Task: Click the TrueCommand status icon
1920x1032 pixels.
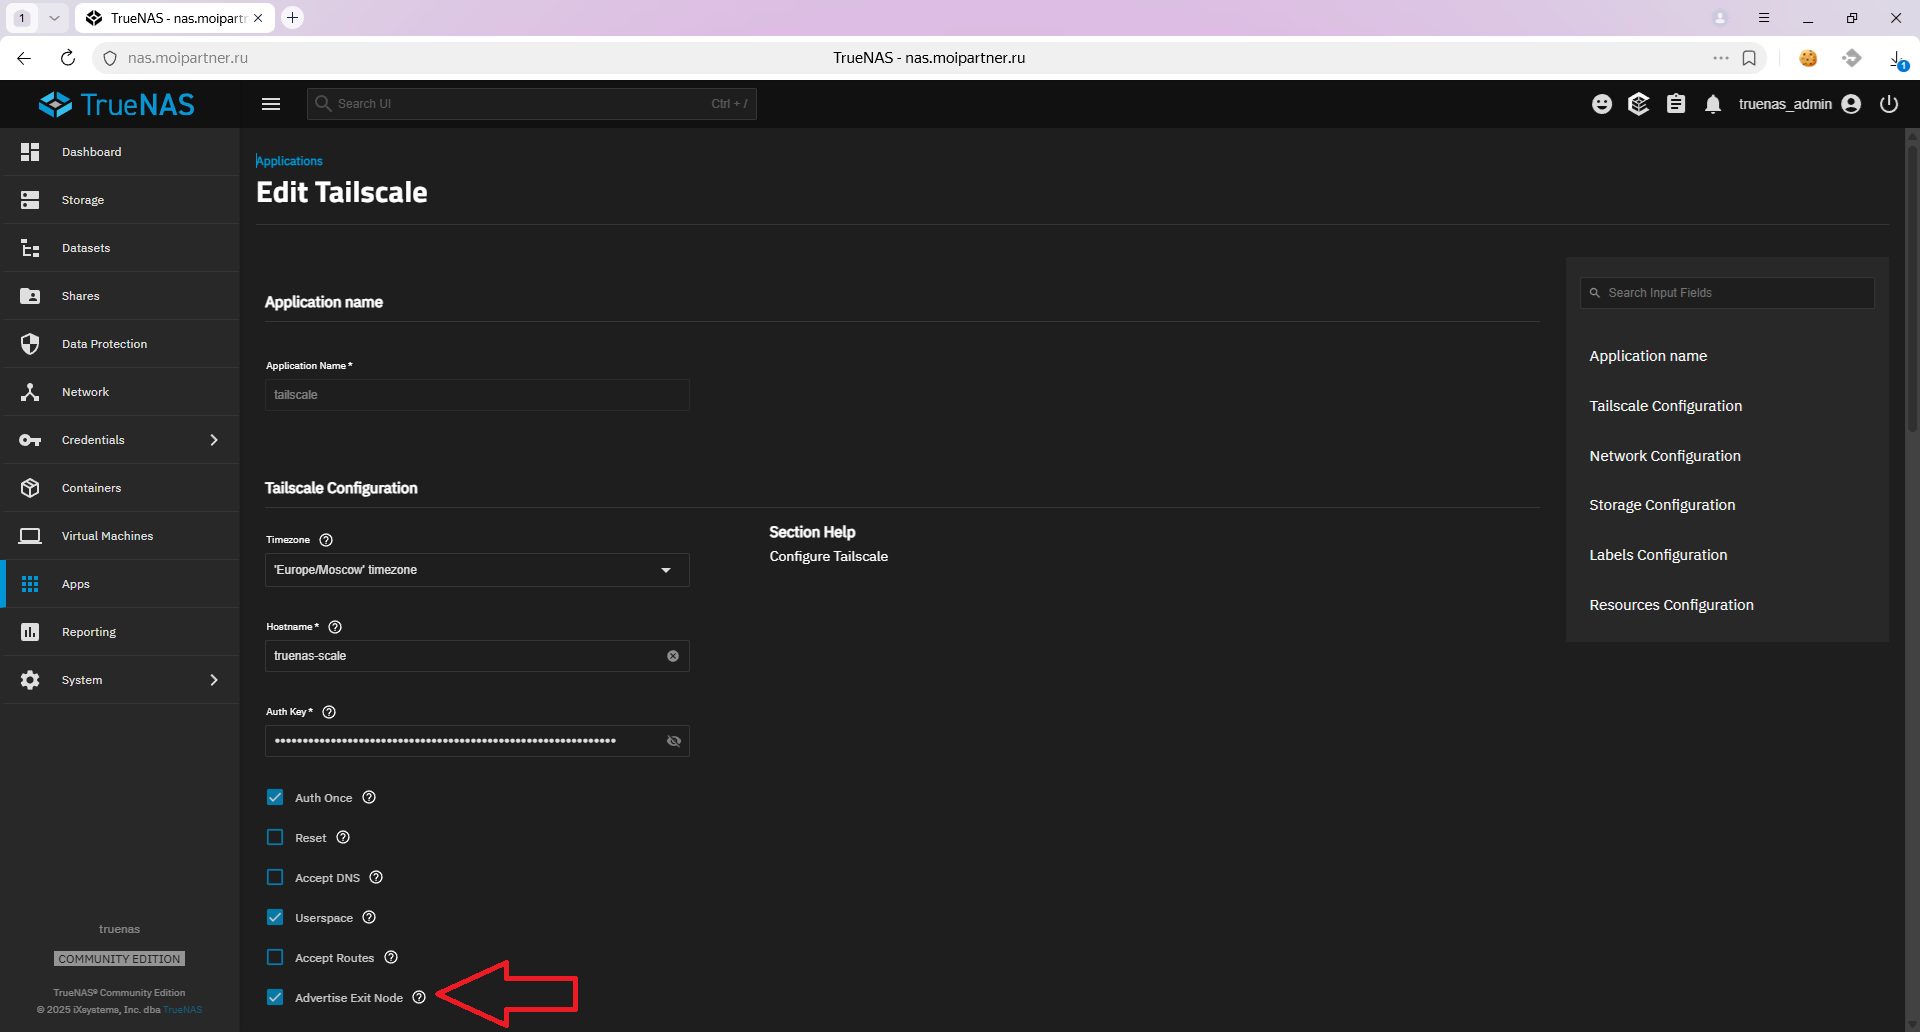Action: (x=1639, y=104)
